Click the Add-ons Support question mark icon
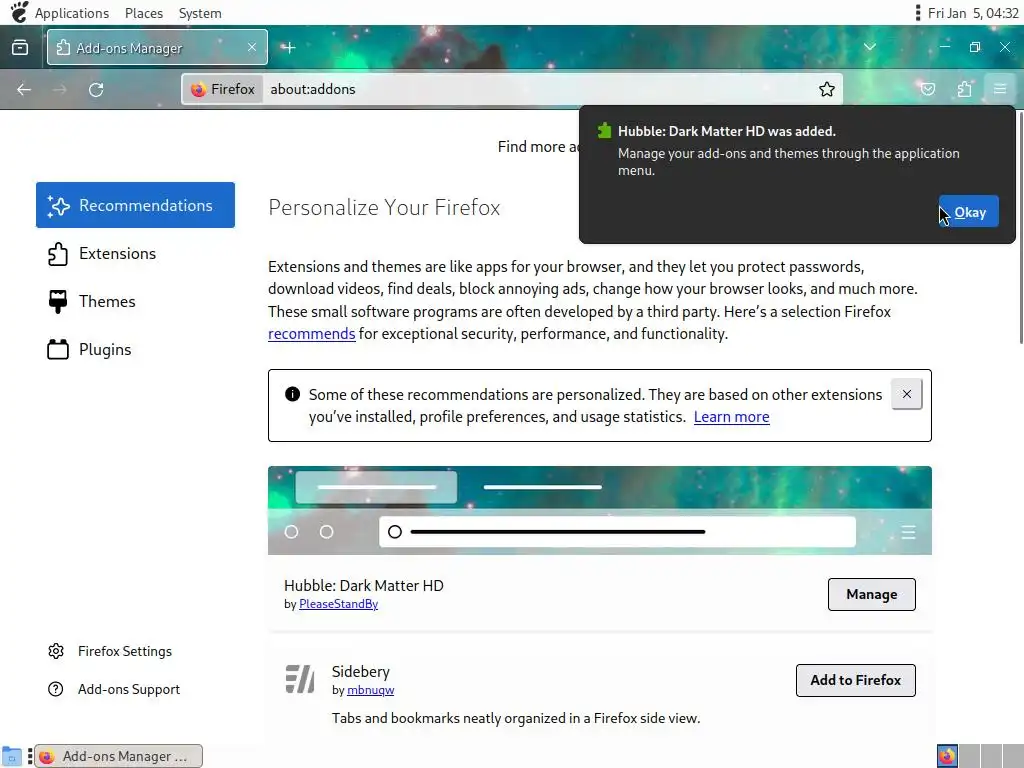Viewport: 1024px width, 768px height. [x=56, y=689]
